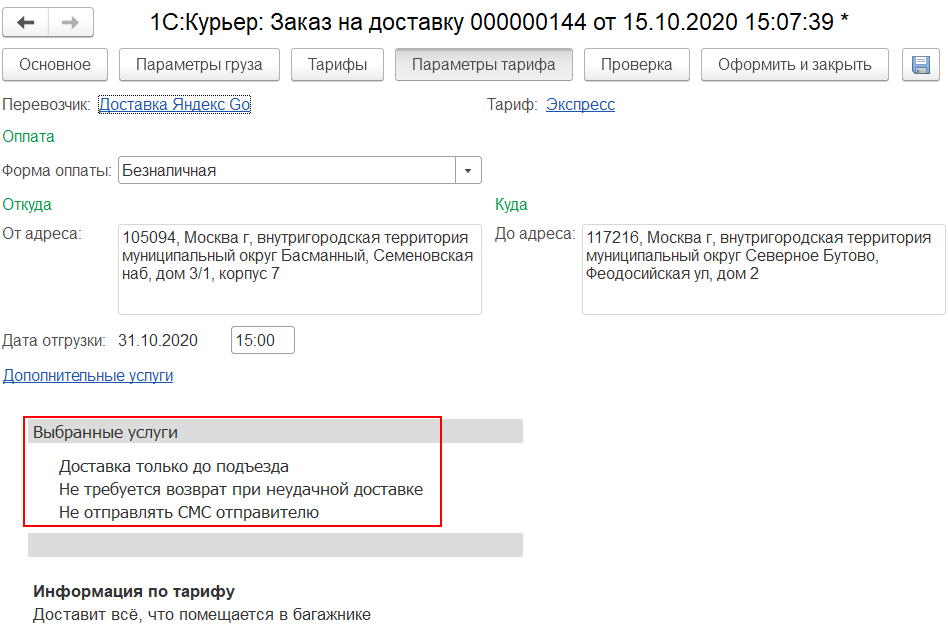Open the Проверка tab
This screenshot has width=948, height=638.
(x=636, y=65)
